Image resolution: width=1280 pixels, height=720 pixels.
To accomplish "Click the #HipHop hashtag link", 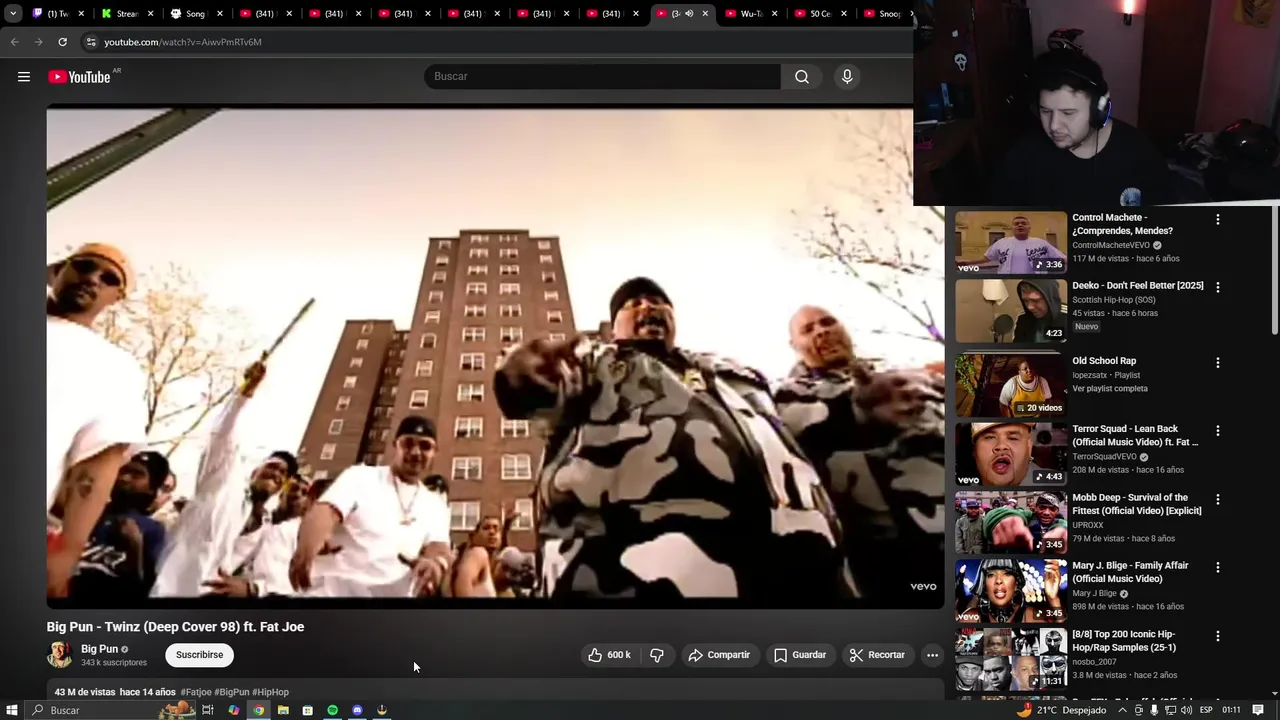I will pos(270,692).
